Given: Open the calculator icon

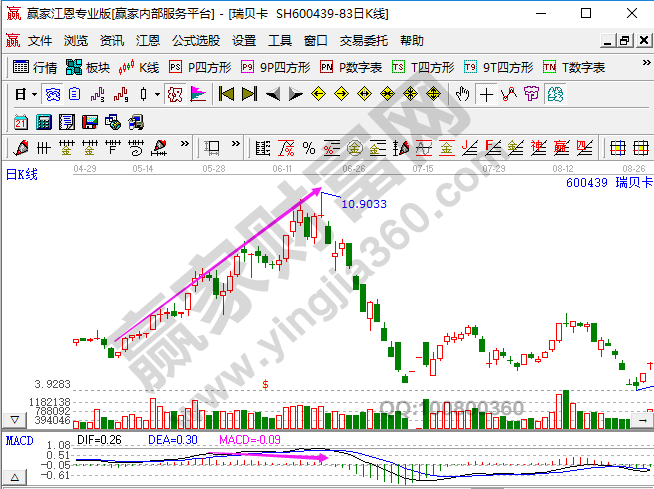Looking at the screenshot, I should (x=44, y=122).
